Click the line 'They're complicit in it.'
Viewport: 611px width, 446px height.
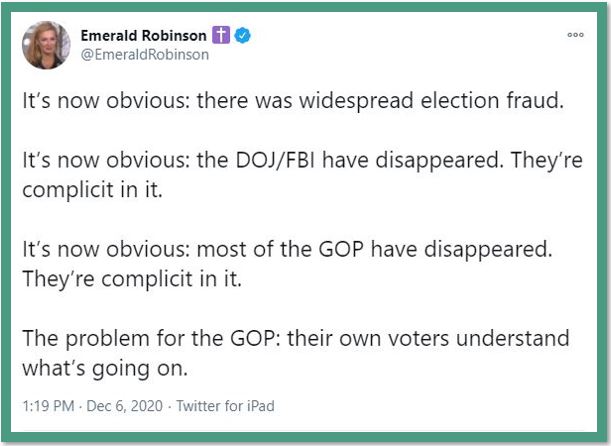tap(132, 279)
